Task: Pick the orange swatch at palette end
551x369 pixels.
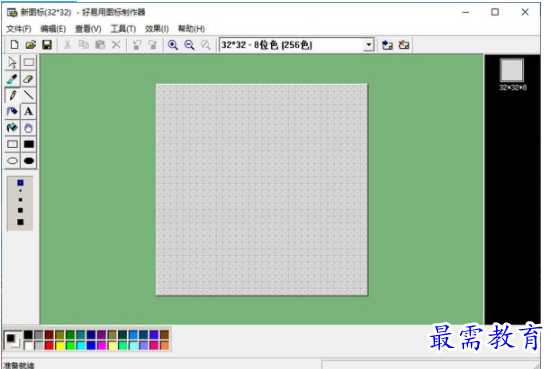Action: [164, 345]
